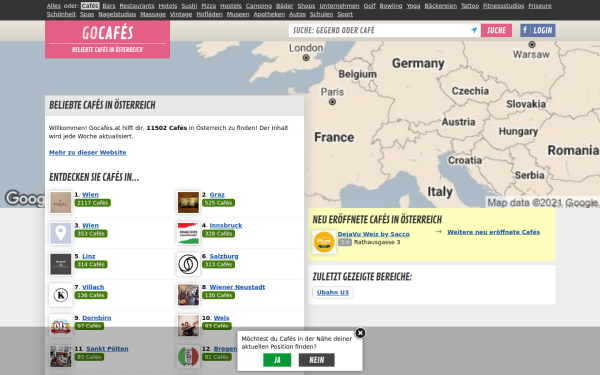Screen dimensions: 600x375
Task: Switch to the 'Fitnessstudios' category
Action: (x=503, y=6)
